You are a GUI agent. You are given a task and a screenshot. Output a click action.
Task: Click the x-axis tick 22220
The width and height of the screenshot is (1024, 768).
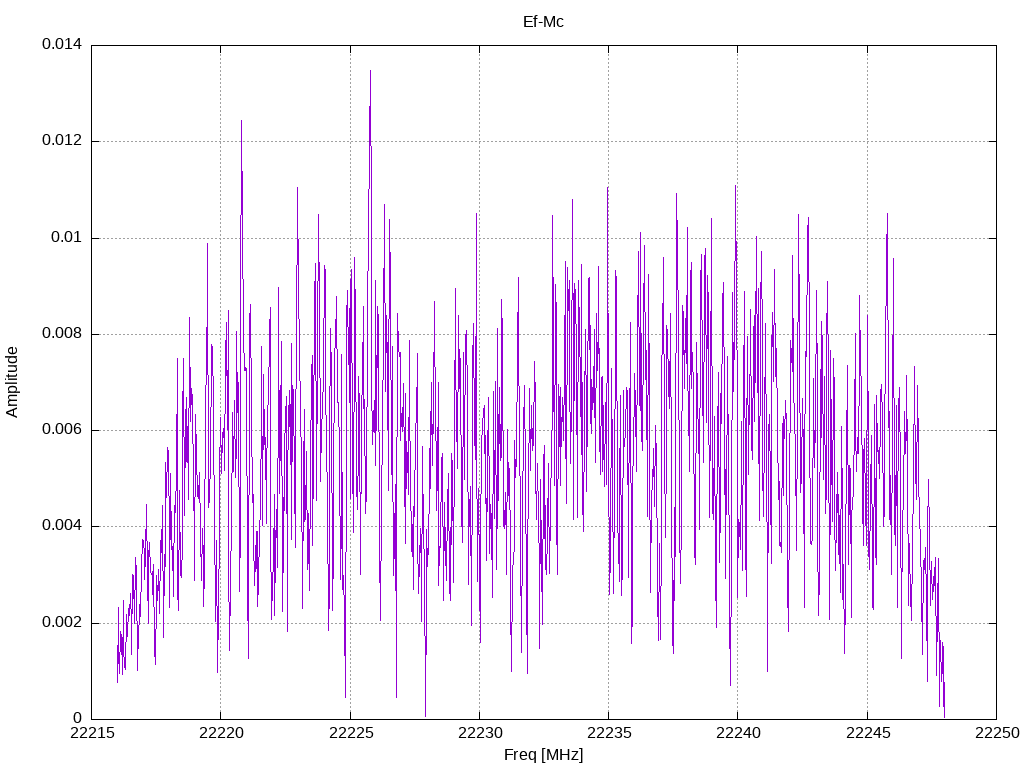(221, 733)
